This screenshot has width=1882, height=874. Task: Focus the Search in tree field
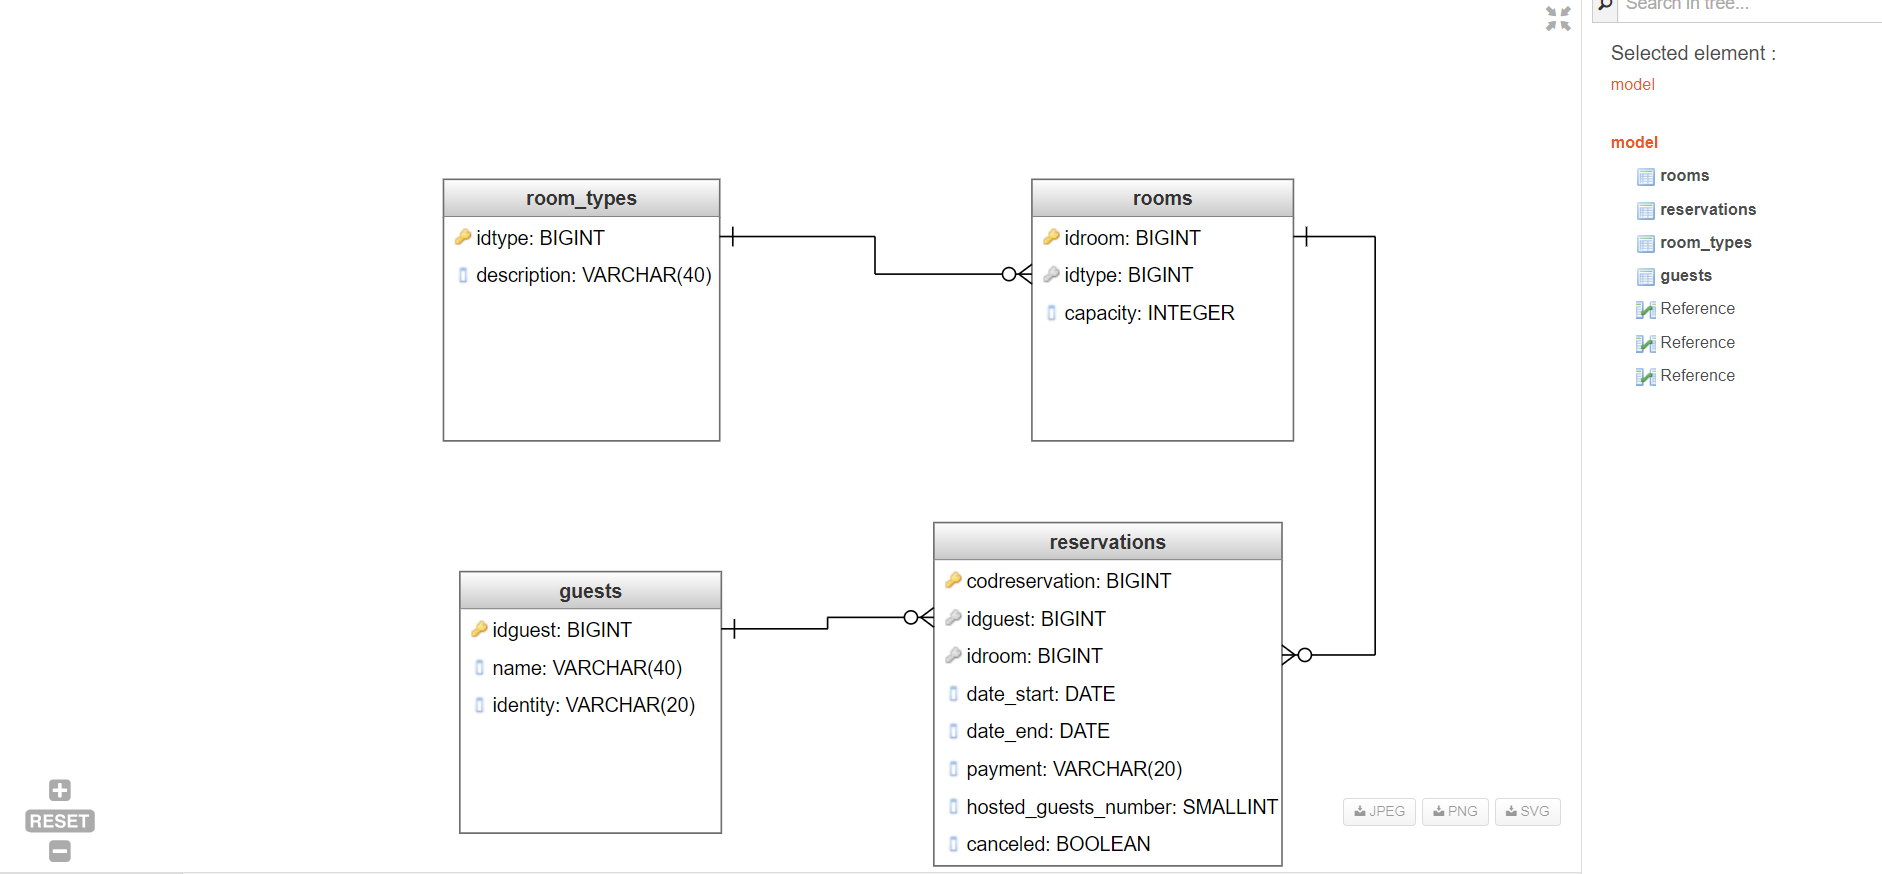coord(1750,6)
